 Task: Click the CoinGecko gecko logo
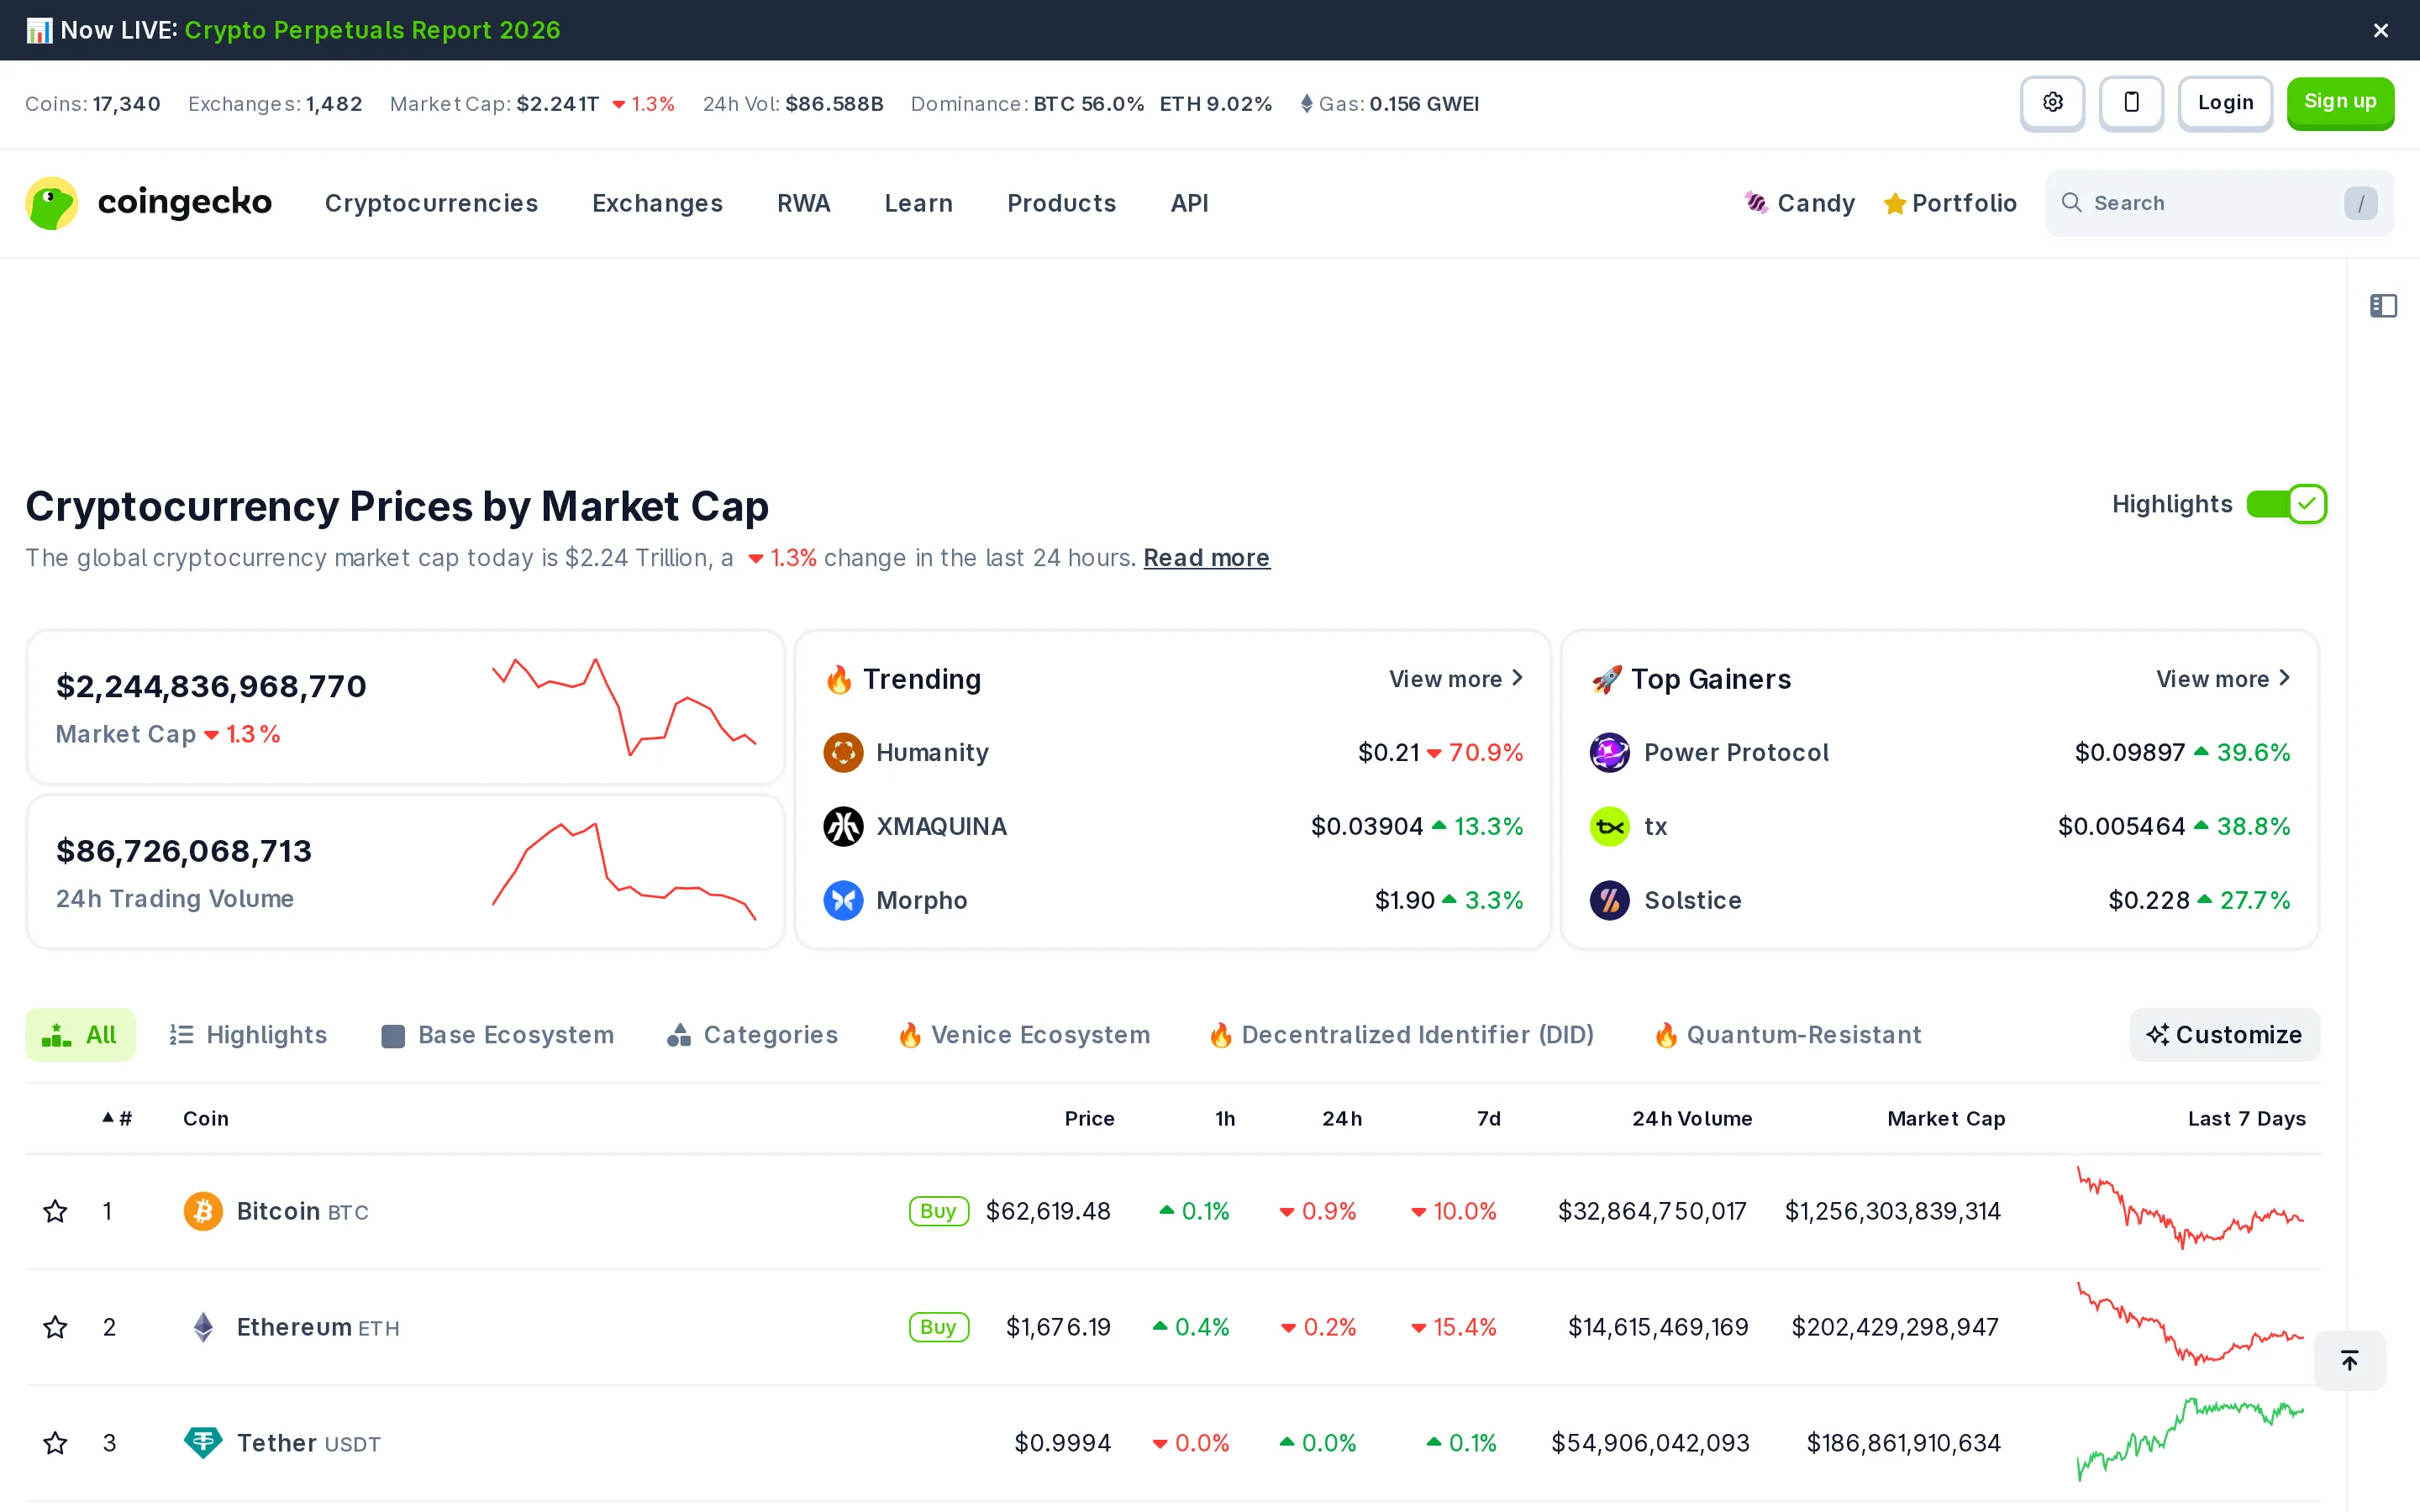52,203
